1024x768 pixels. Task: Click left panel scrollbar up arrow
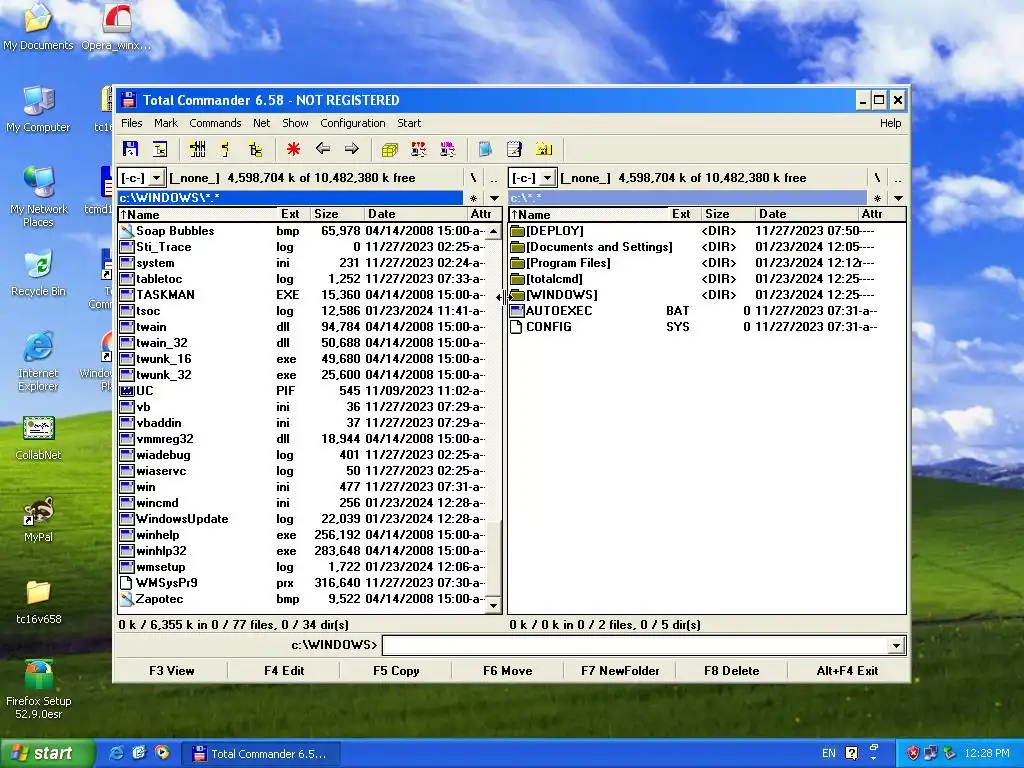494,232
